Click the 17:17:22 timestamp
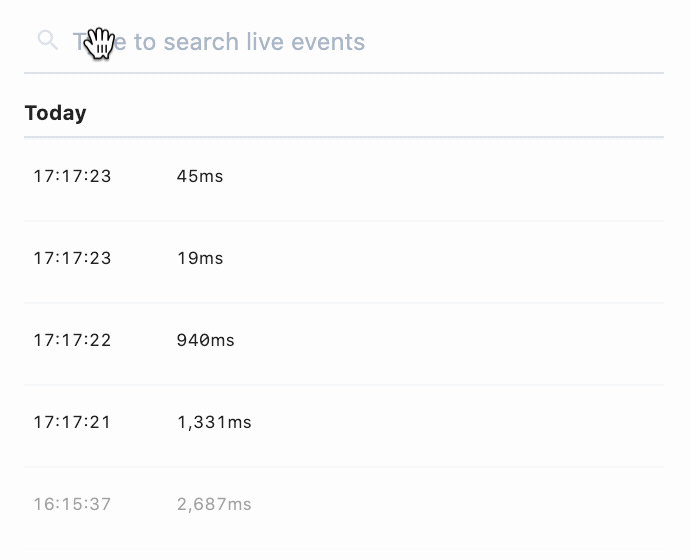 72,341
